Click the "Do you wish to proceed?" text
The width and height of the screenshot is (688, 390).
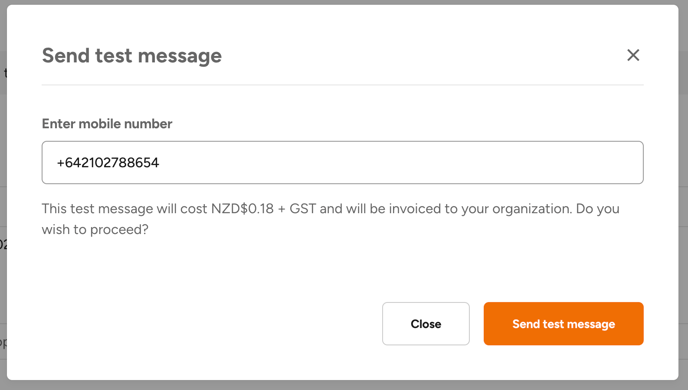tap(330, 219)
